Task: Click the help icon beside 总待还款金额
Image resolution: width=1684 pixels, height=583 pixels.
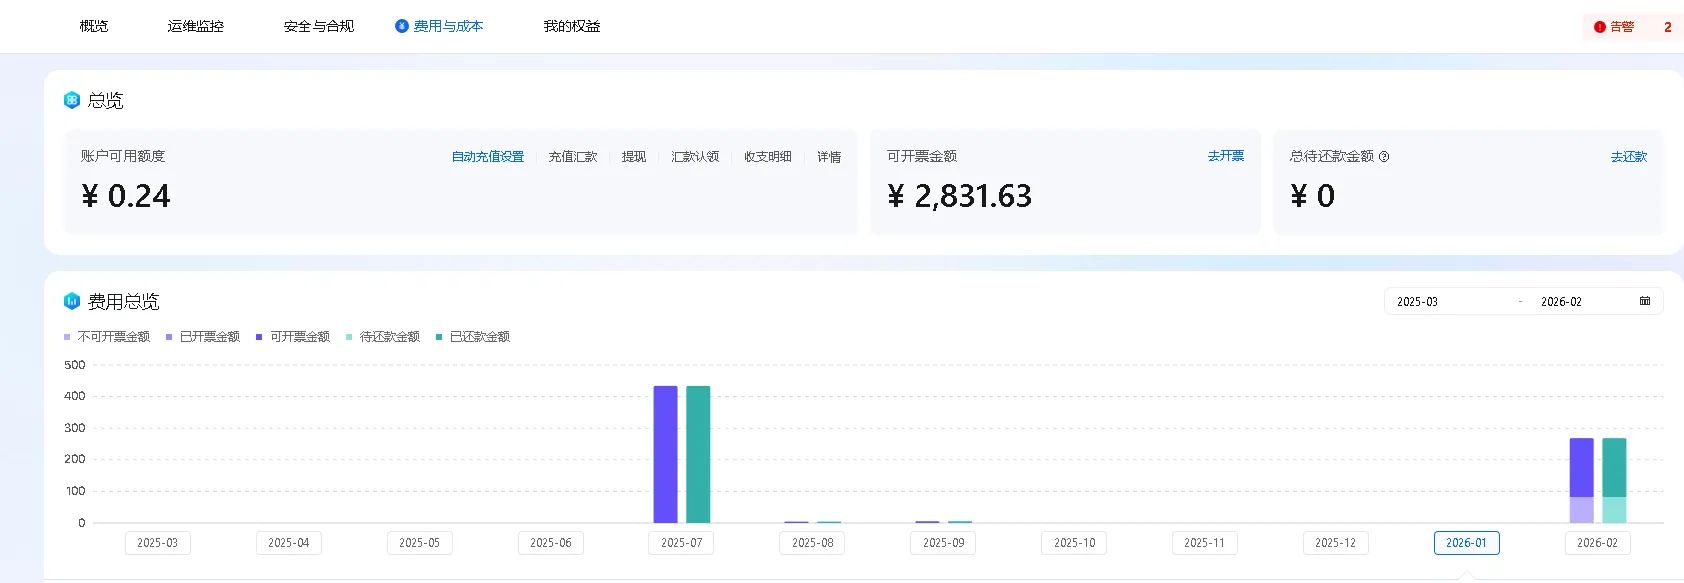Action: click(1384, 157)
